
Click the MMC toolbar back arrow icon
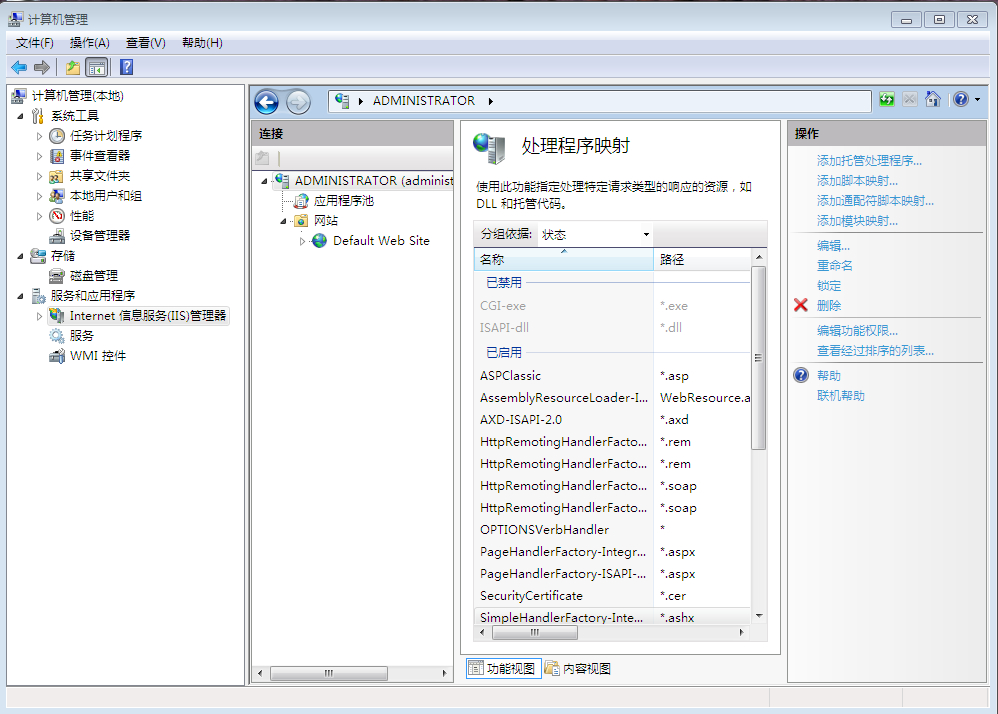tap(19, 67)
